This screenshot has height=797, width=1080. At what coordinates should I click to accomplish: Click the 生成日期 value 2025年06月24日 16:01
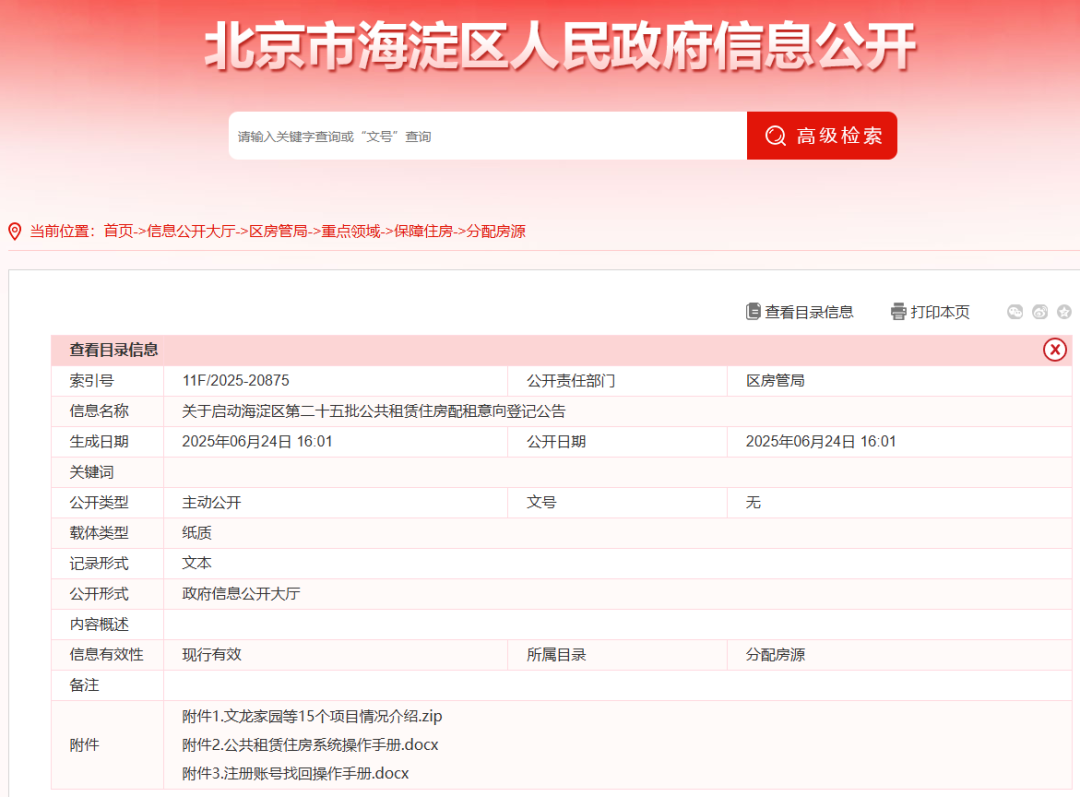pos(257,442)
